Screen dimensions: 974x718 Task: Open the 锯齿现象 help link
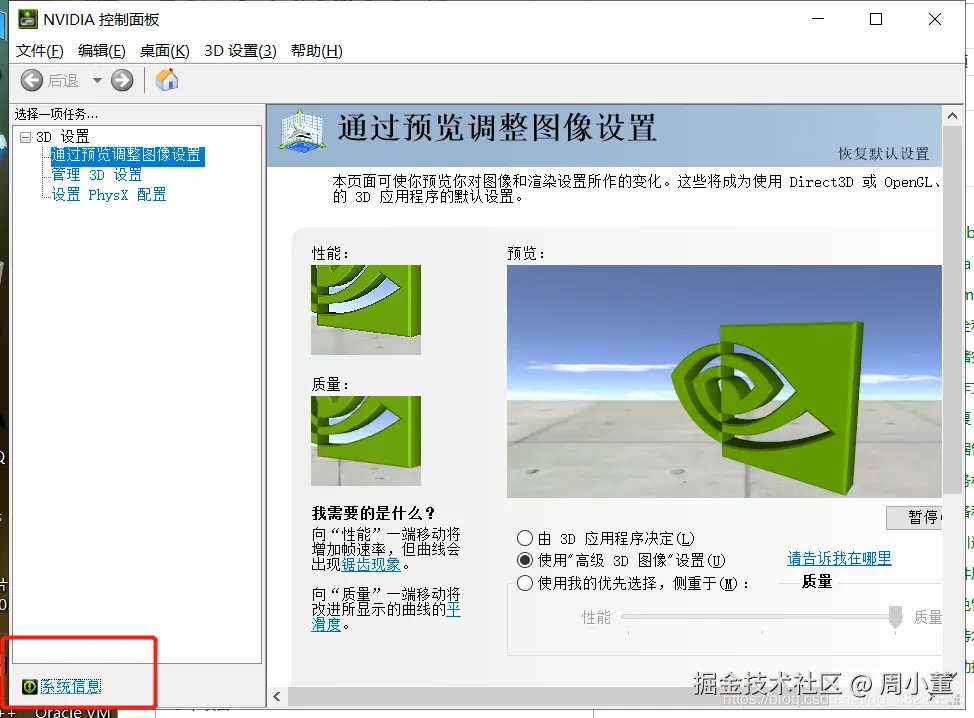click(371, 564)
